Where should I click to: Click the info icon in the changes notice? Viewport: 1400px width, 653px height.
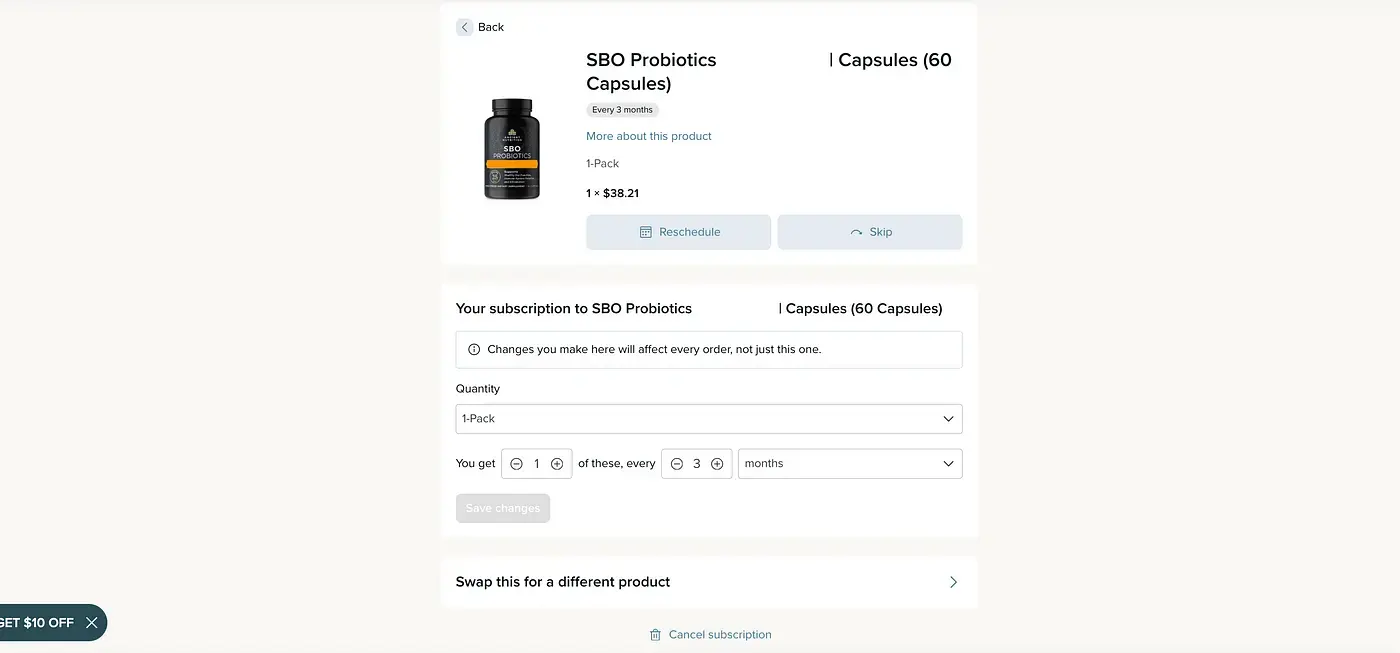pos(474,350)
